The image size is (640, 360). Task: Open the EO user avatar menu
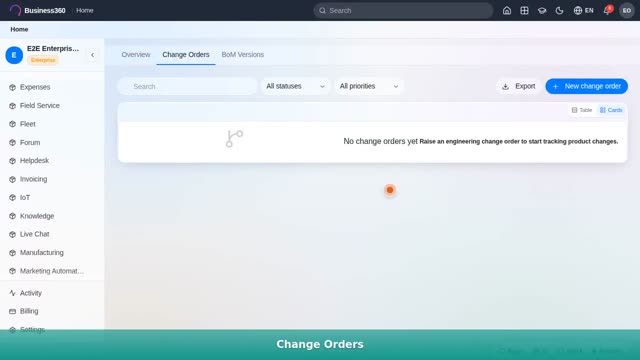[627, 11]
